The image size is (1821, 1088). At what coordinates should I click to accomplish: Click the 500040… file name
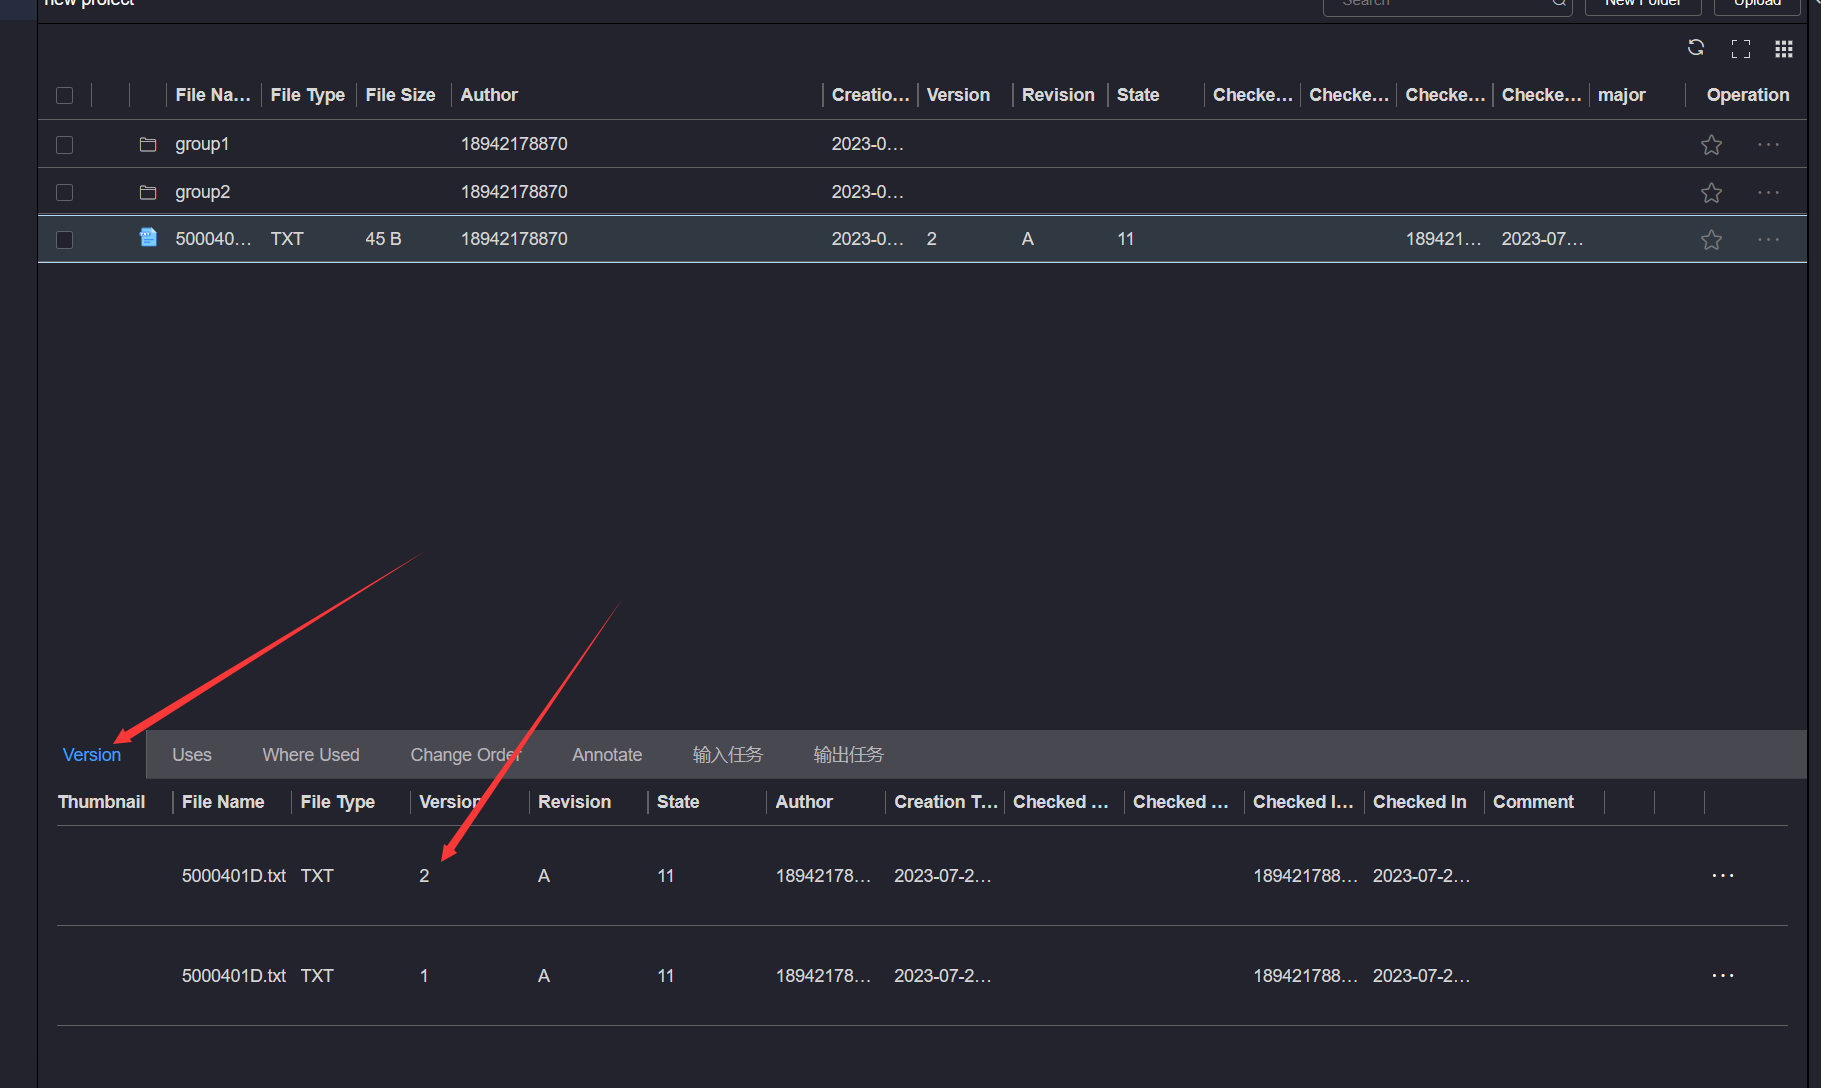coord(213,239)
